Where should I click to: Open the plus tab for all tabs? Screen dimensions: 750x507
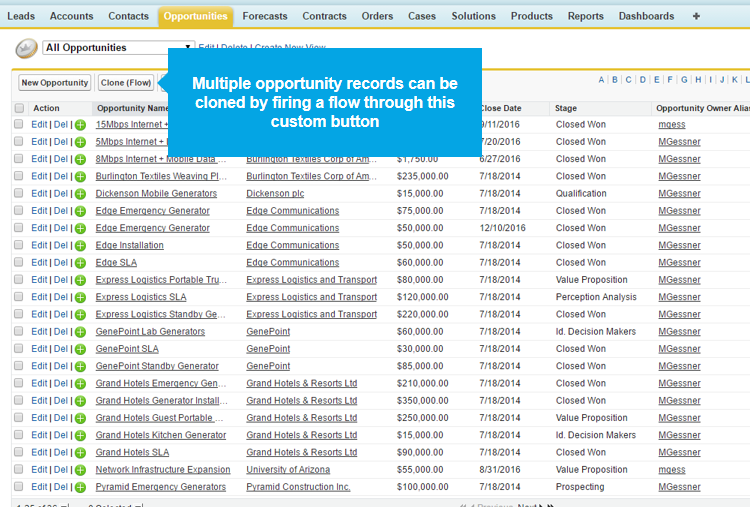696,16
